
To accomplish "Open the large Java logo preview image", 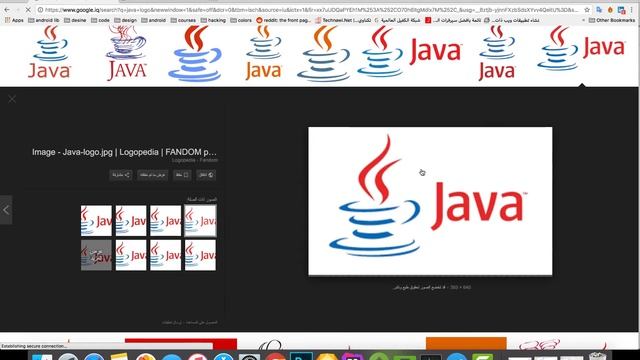I will click(x=430, y=201).
